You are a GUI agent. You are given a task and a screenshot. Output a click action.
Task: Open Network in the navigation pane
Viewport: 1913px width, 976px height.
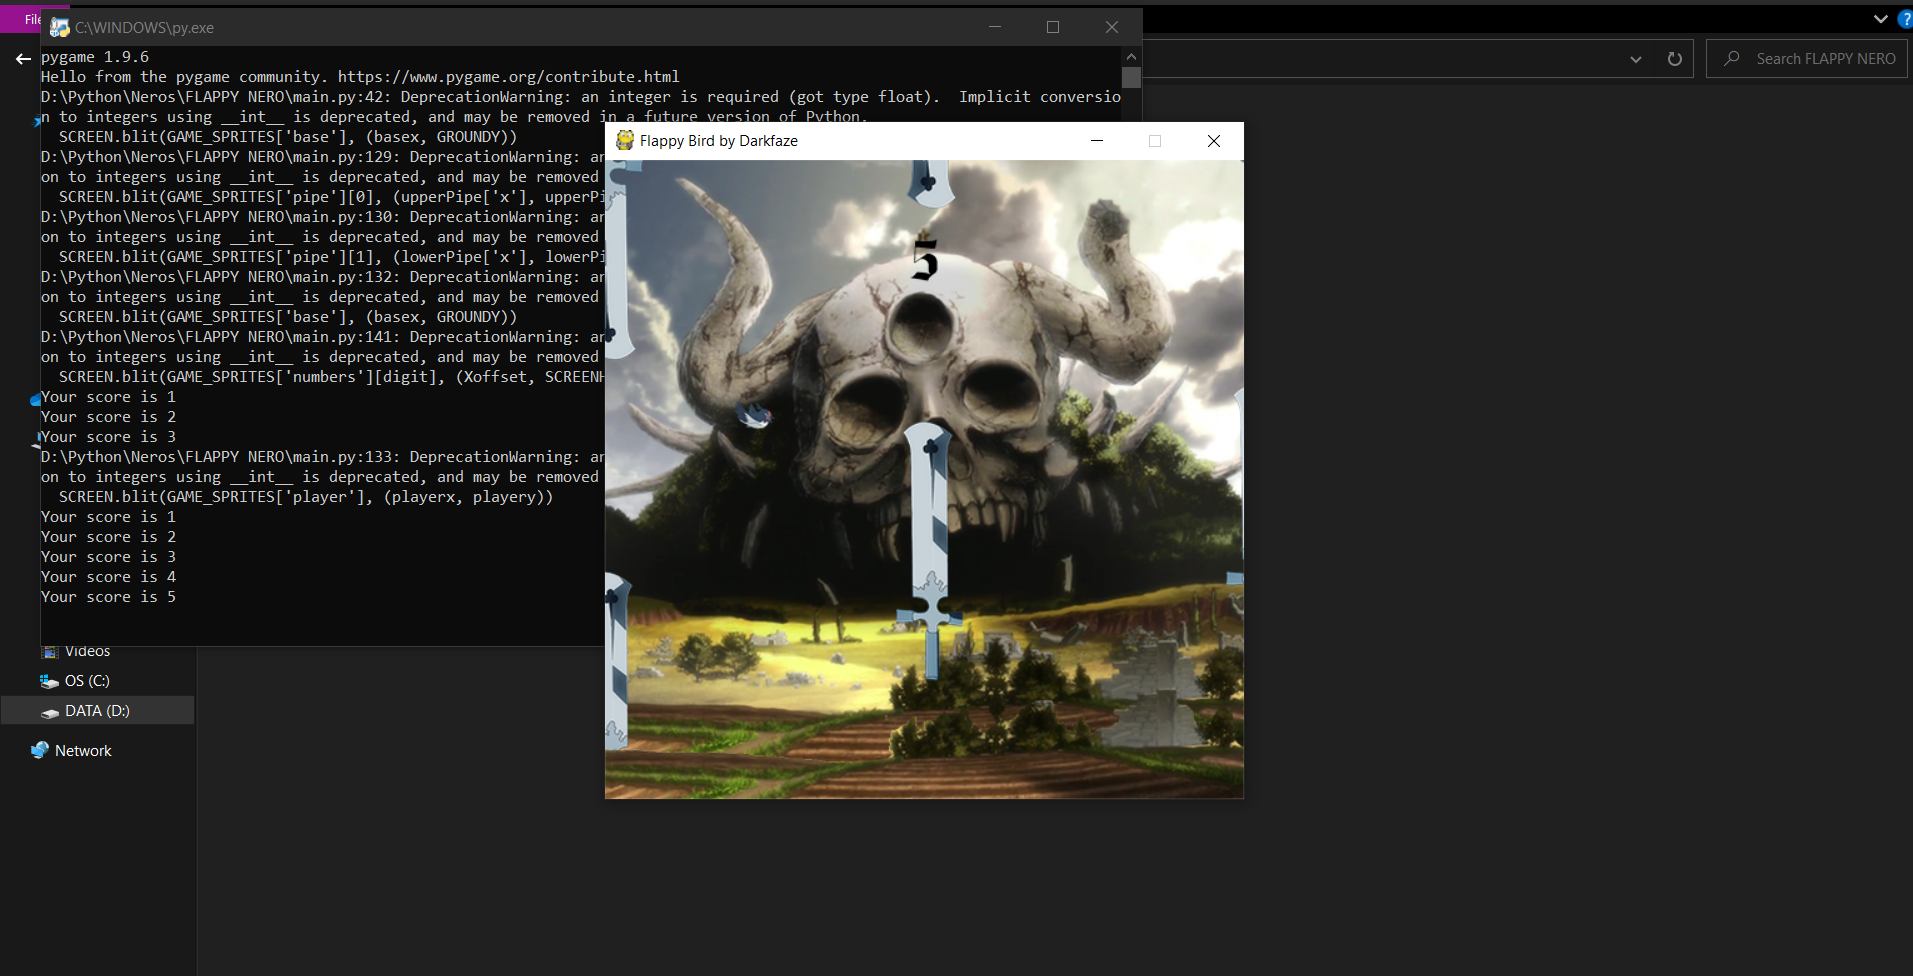(x=82, y=751)
